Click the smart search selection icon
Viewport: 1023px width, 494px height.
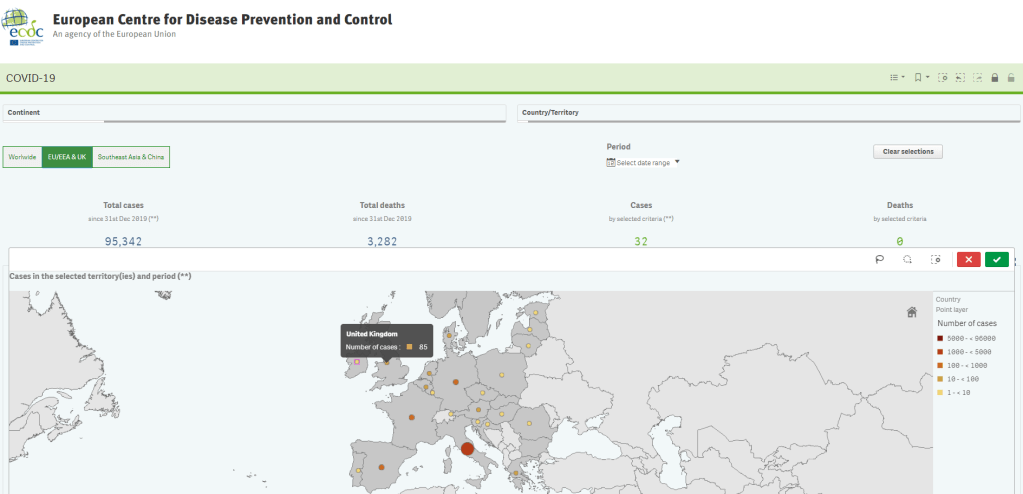pyautogui.click(x=943, y=78)
